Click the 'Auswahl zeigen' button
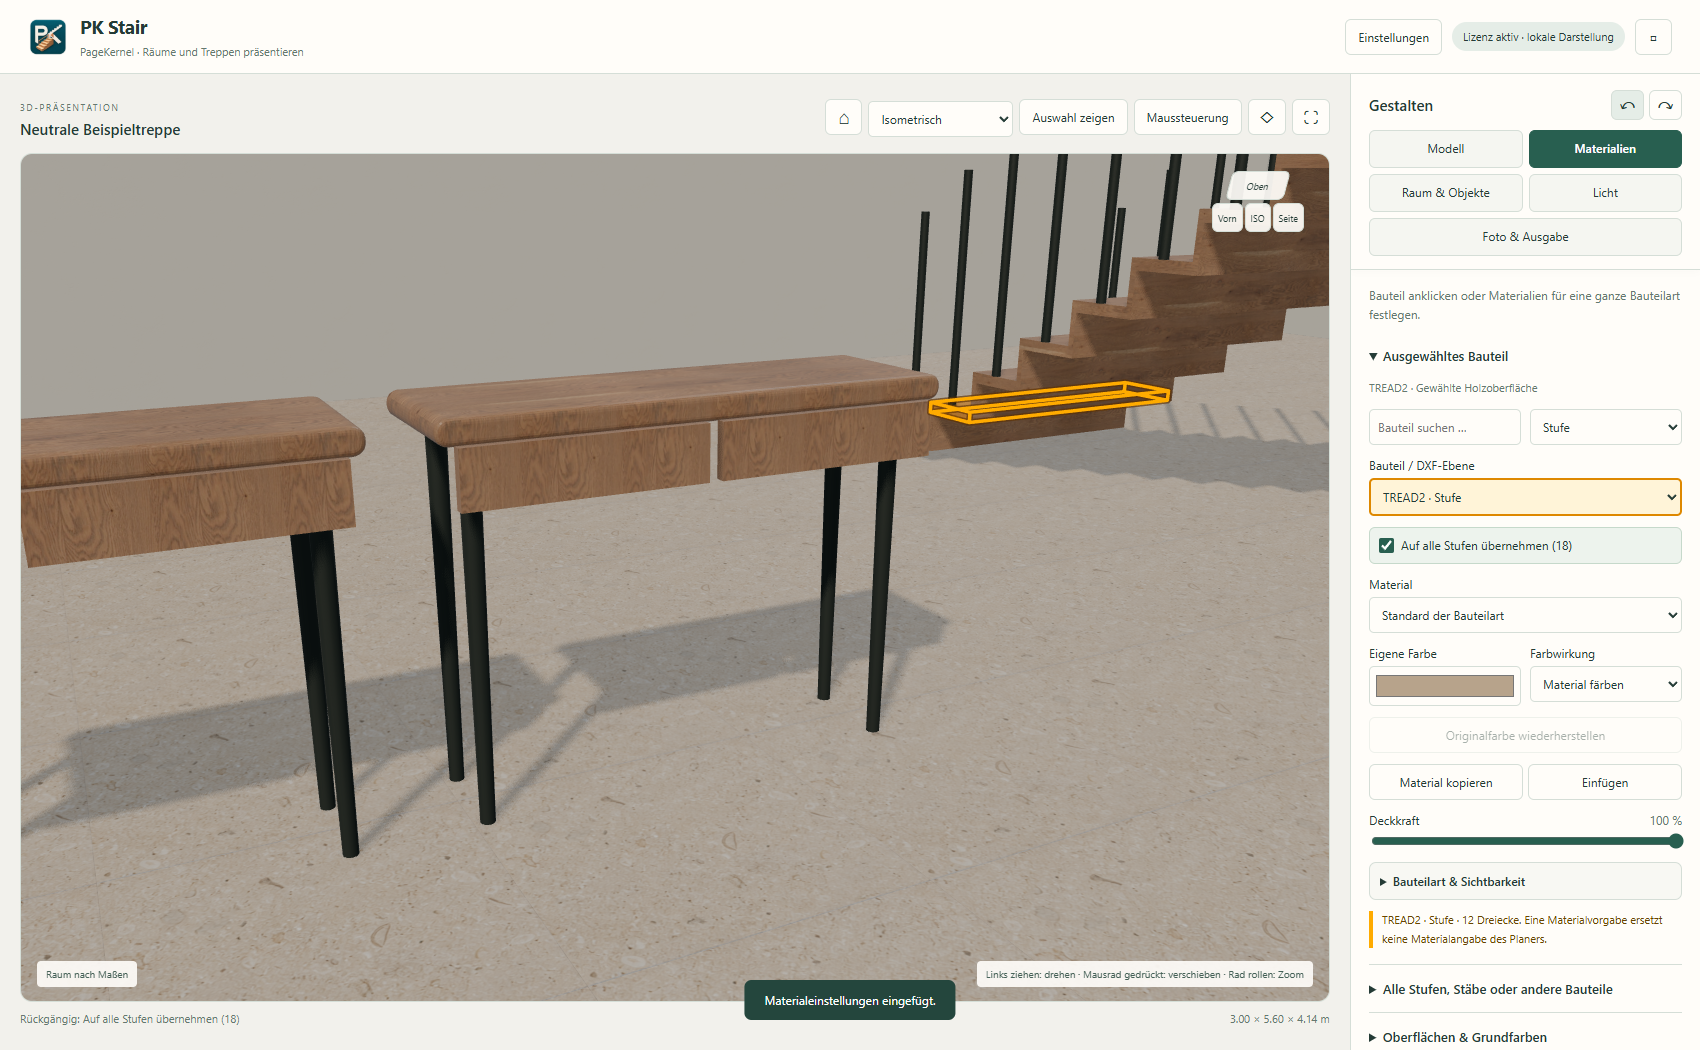Viewport: 1700px width, 1050px height. click(1073, 118)
